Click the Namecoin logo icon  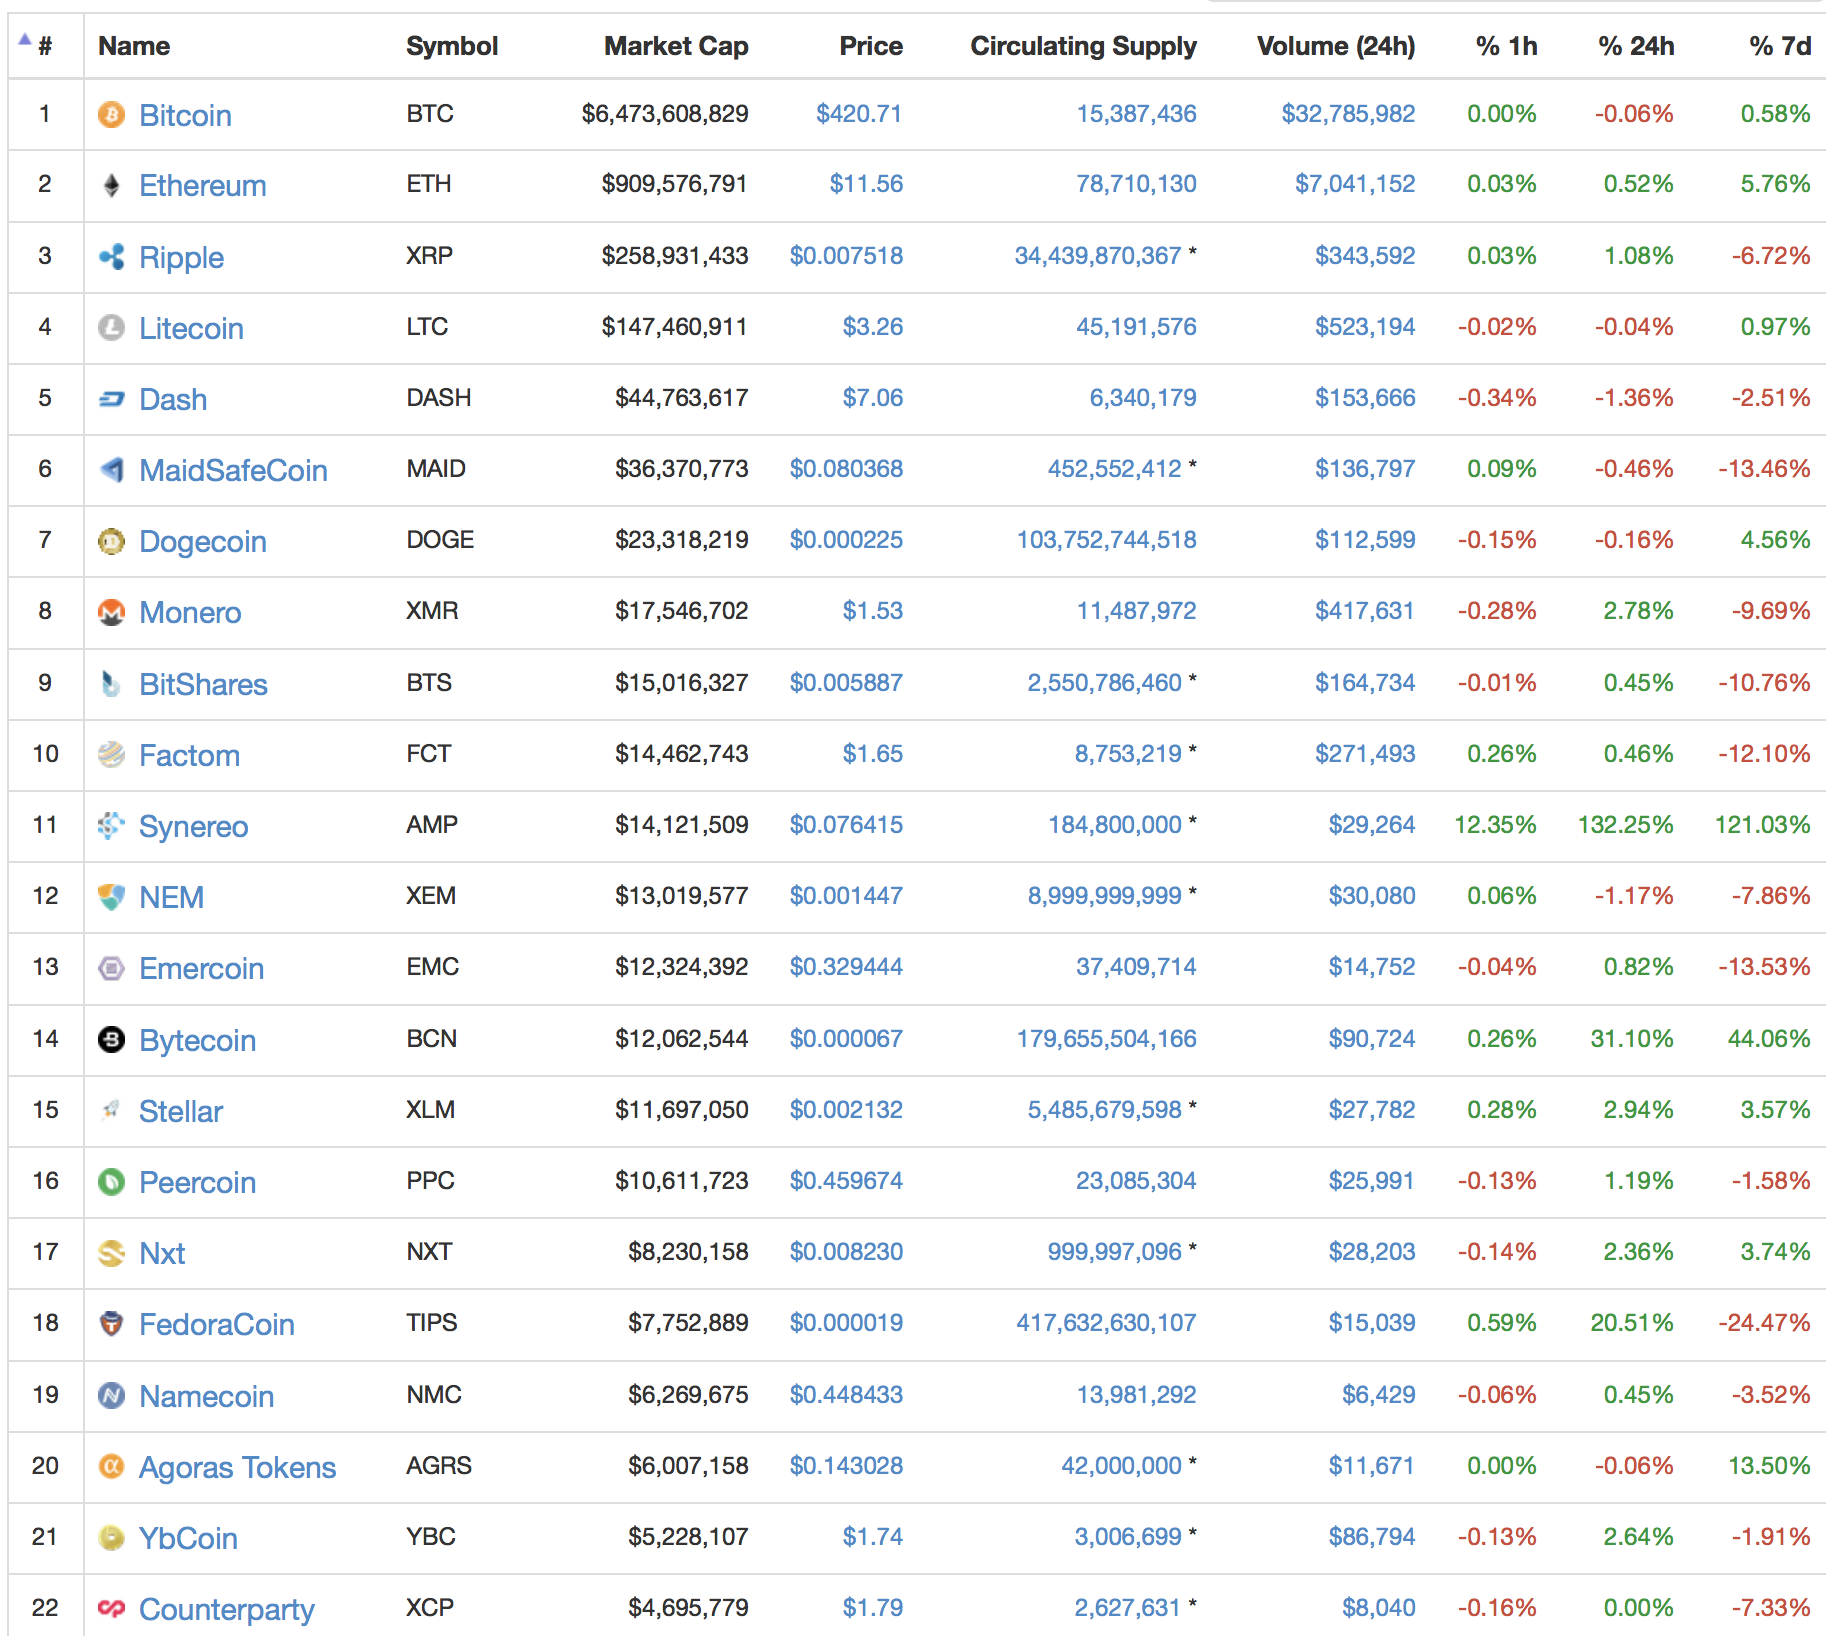111,1396
